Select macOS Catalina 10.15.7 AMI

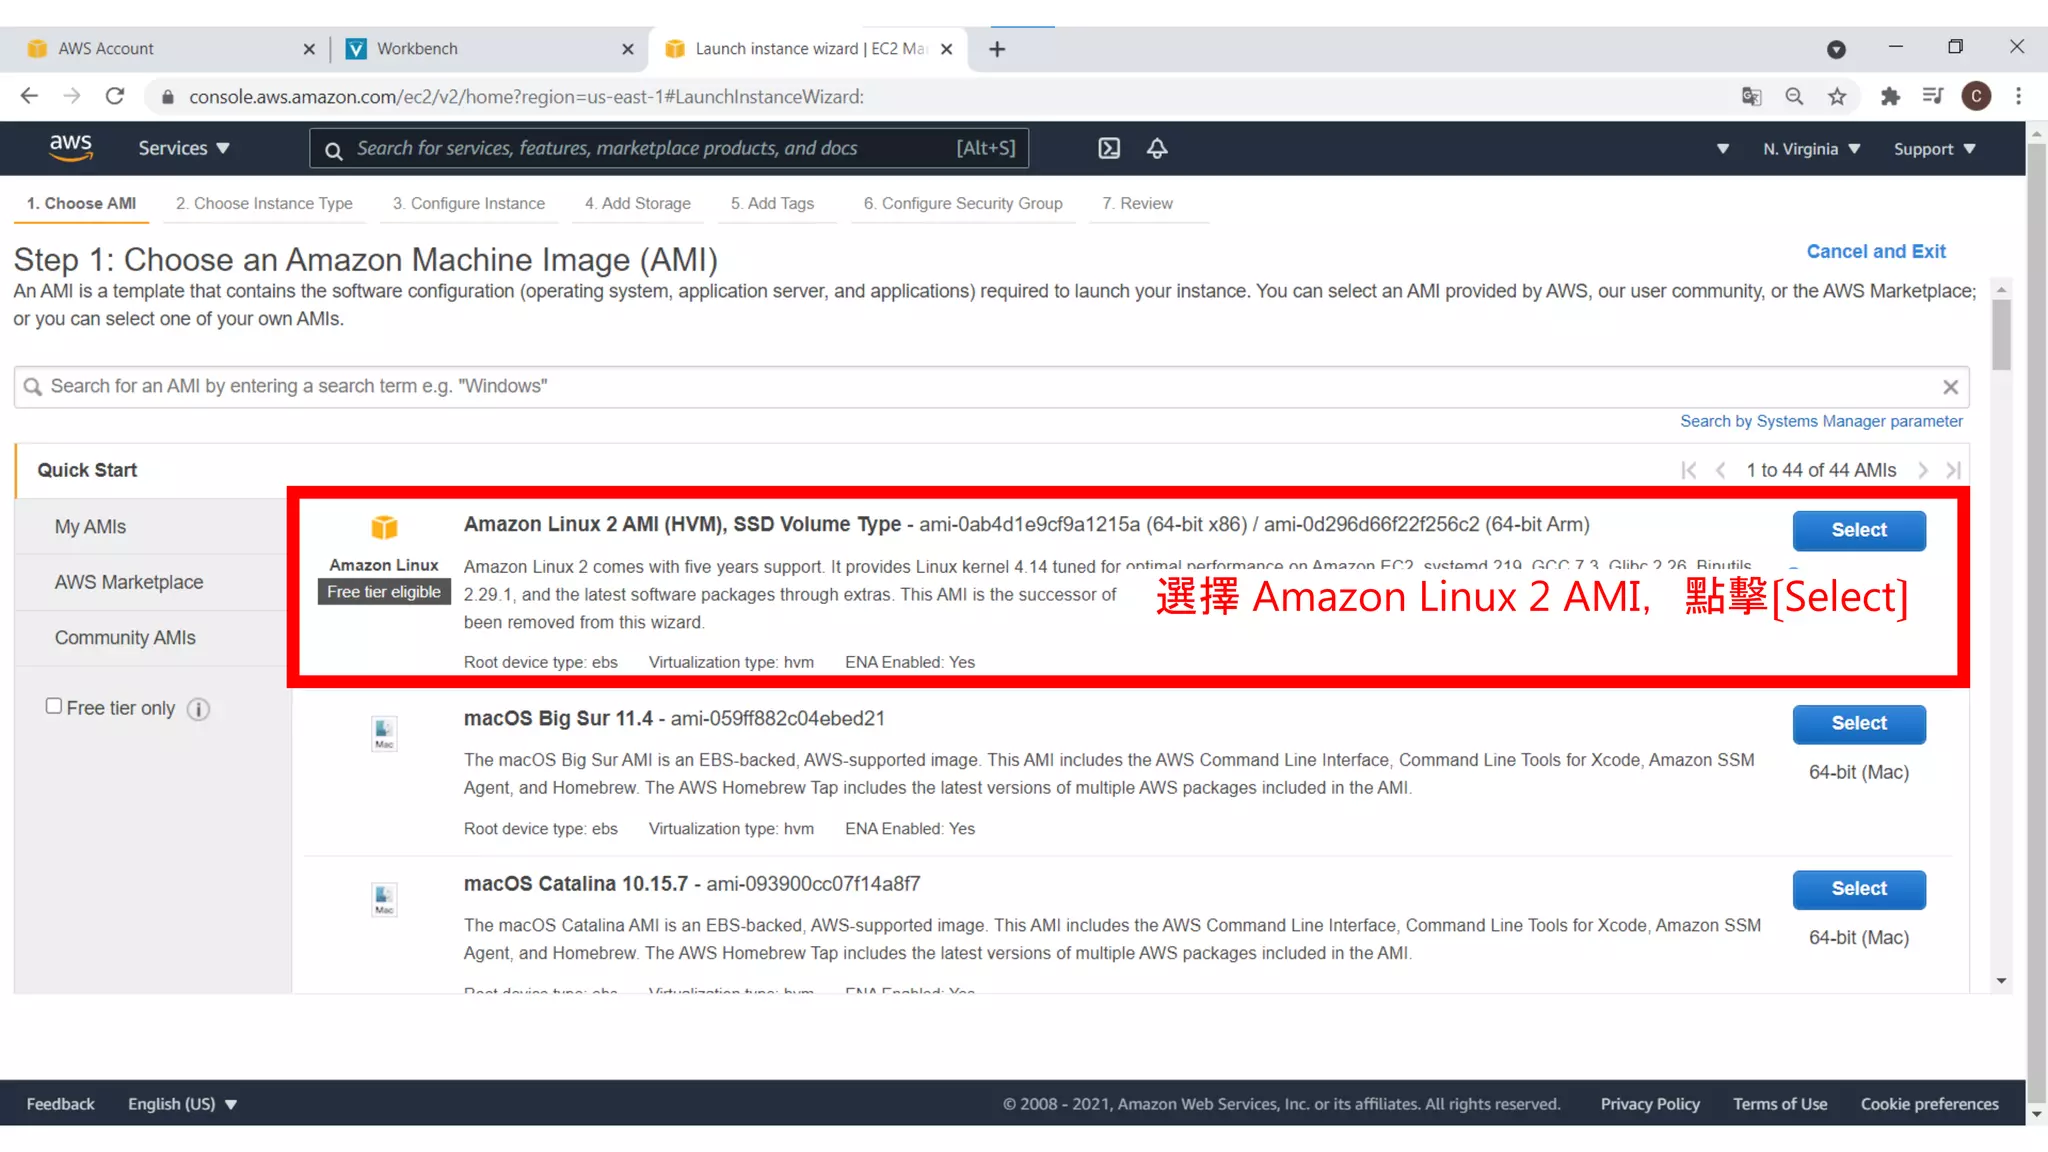[x=1859, y=889]
